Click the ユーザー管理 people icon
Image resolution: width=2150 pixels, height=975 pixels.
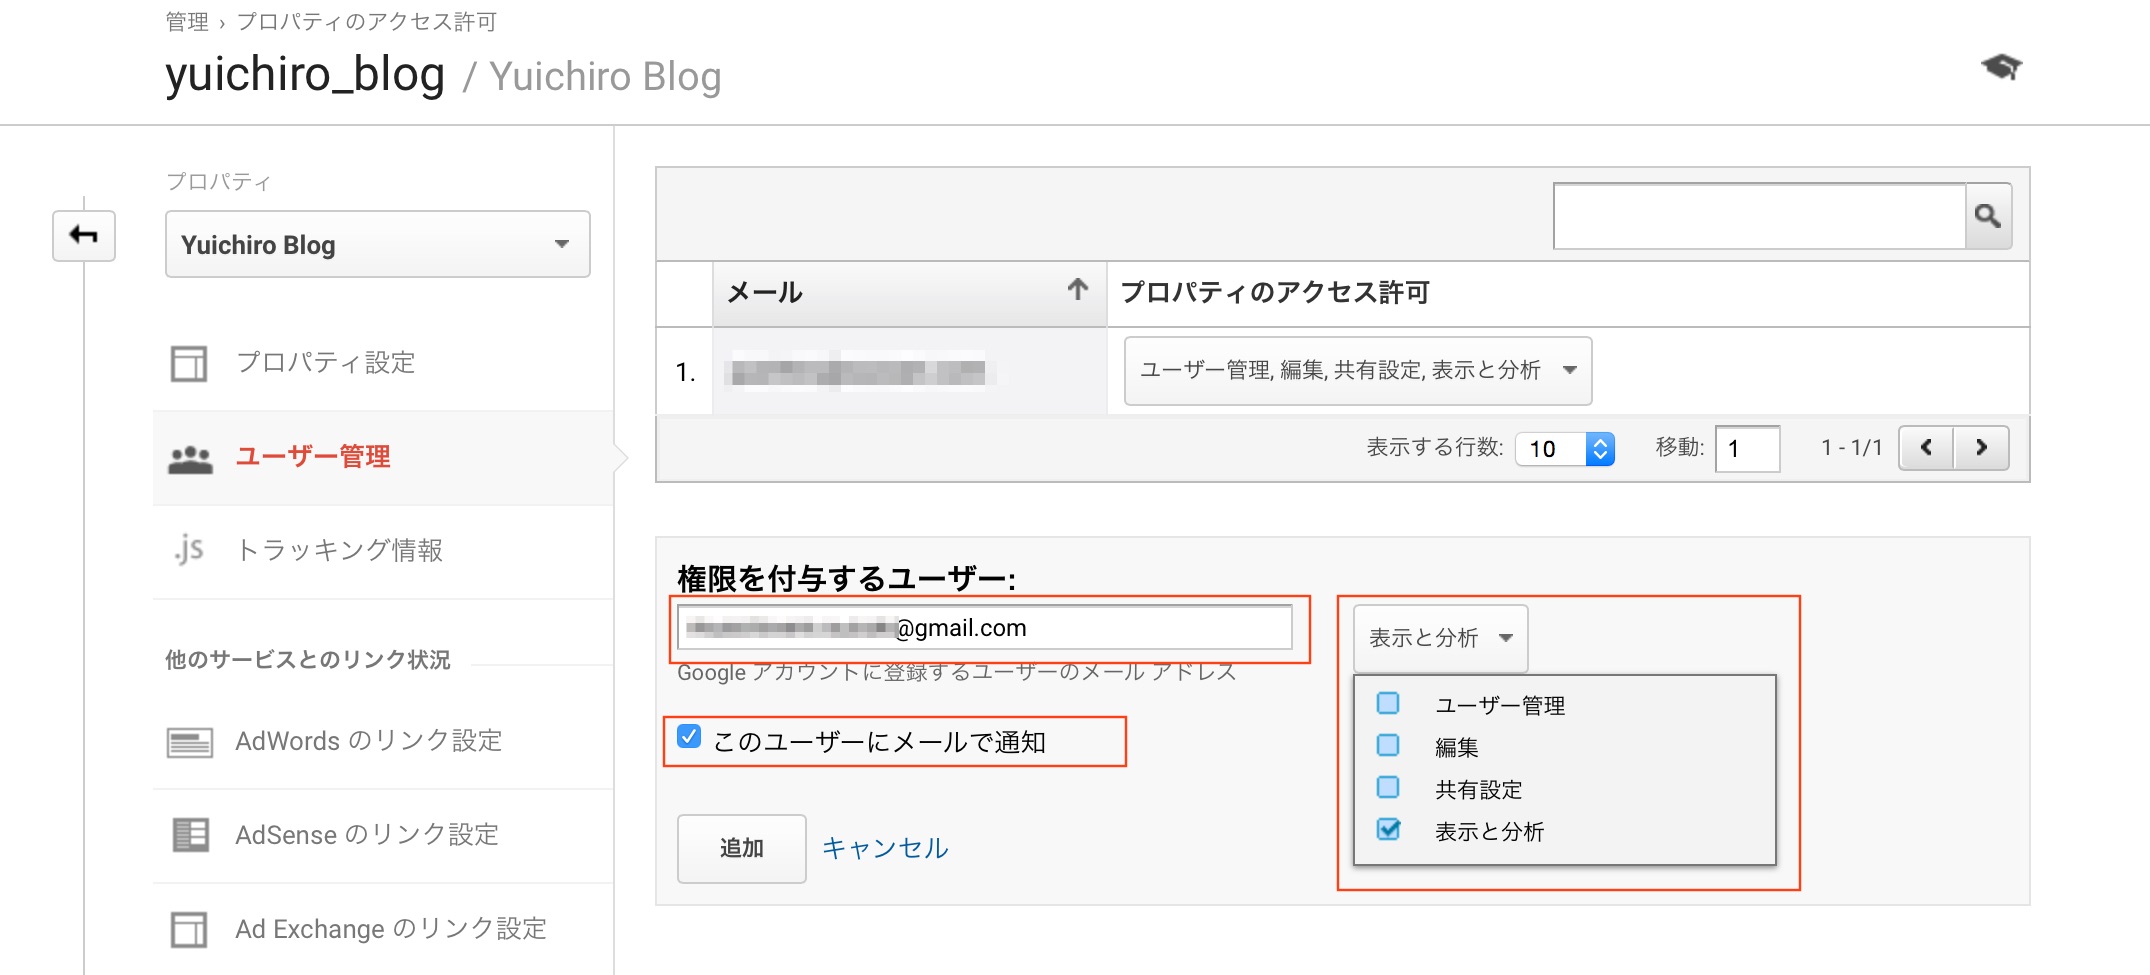190,458
